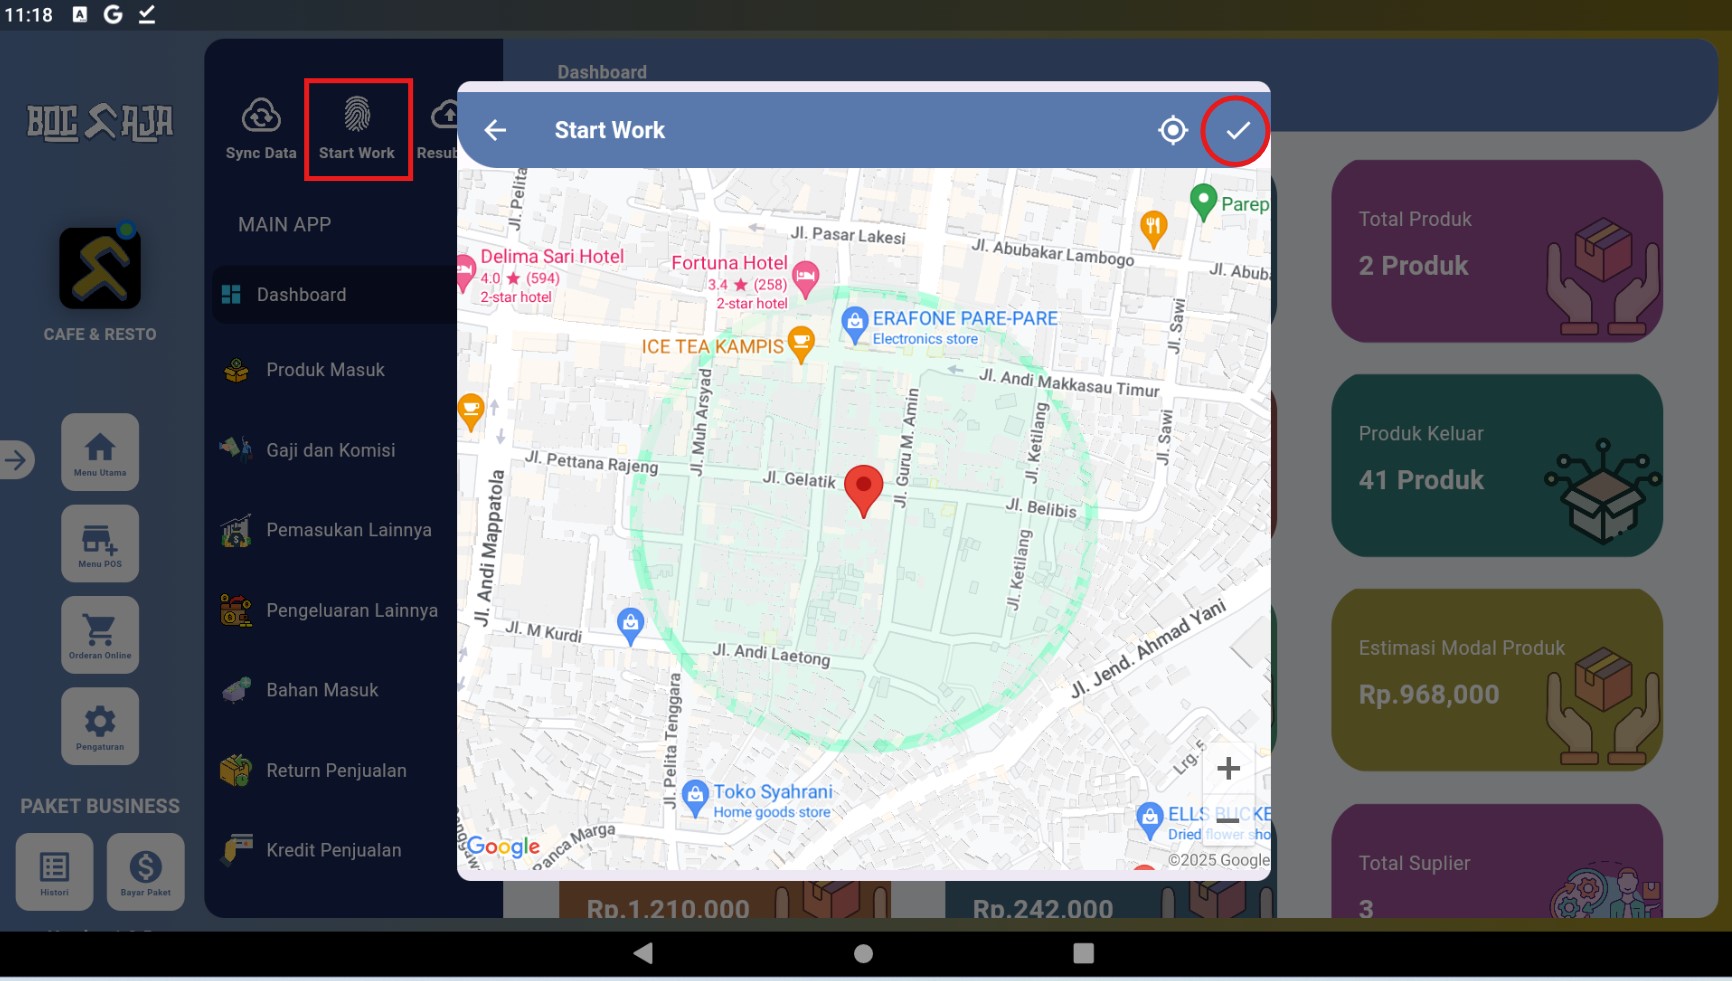Center map on my current location
Screen dimensions: 1732x981
tap(1172, 130)
